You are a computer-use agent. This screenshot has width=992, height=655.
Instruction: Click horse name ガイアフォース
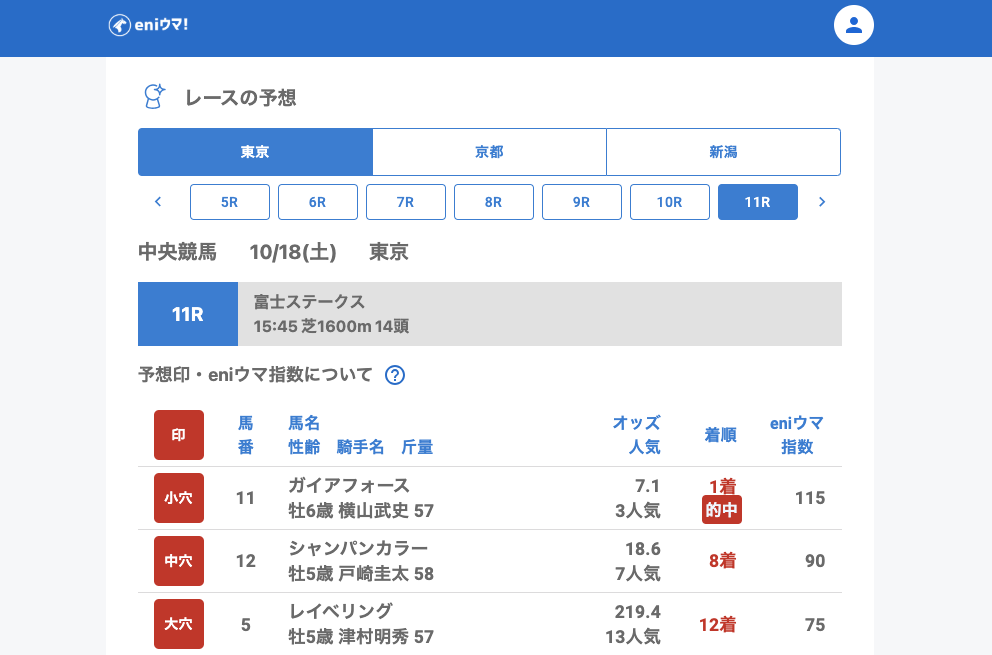(349, 486)
